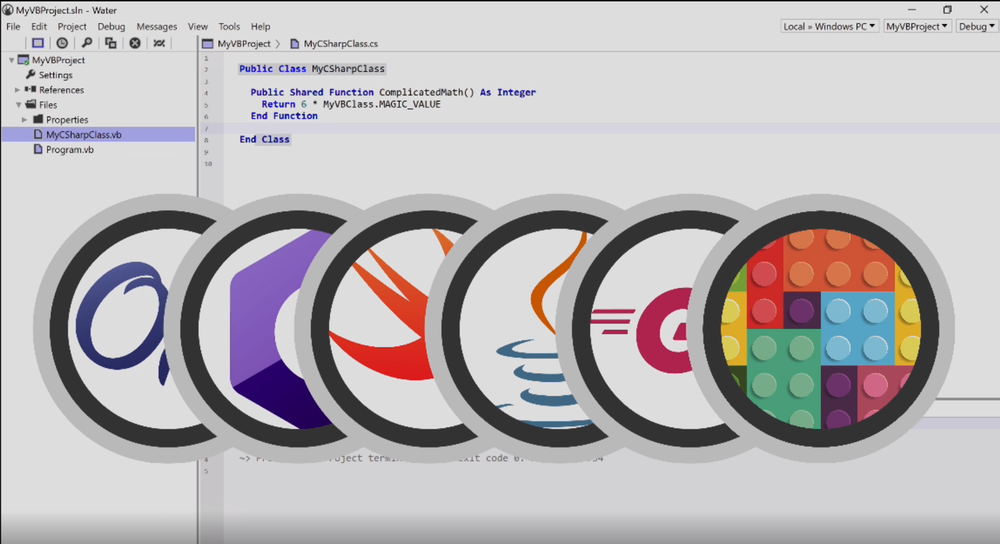The height and width of the screenshot is (544, 1000).
Task: Open the Local » Windows PC dropdown
Action: [829, 26]
